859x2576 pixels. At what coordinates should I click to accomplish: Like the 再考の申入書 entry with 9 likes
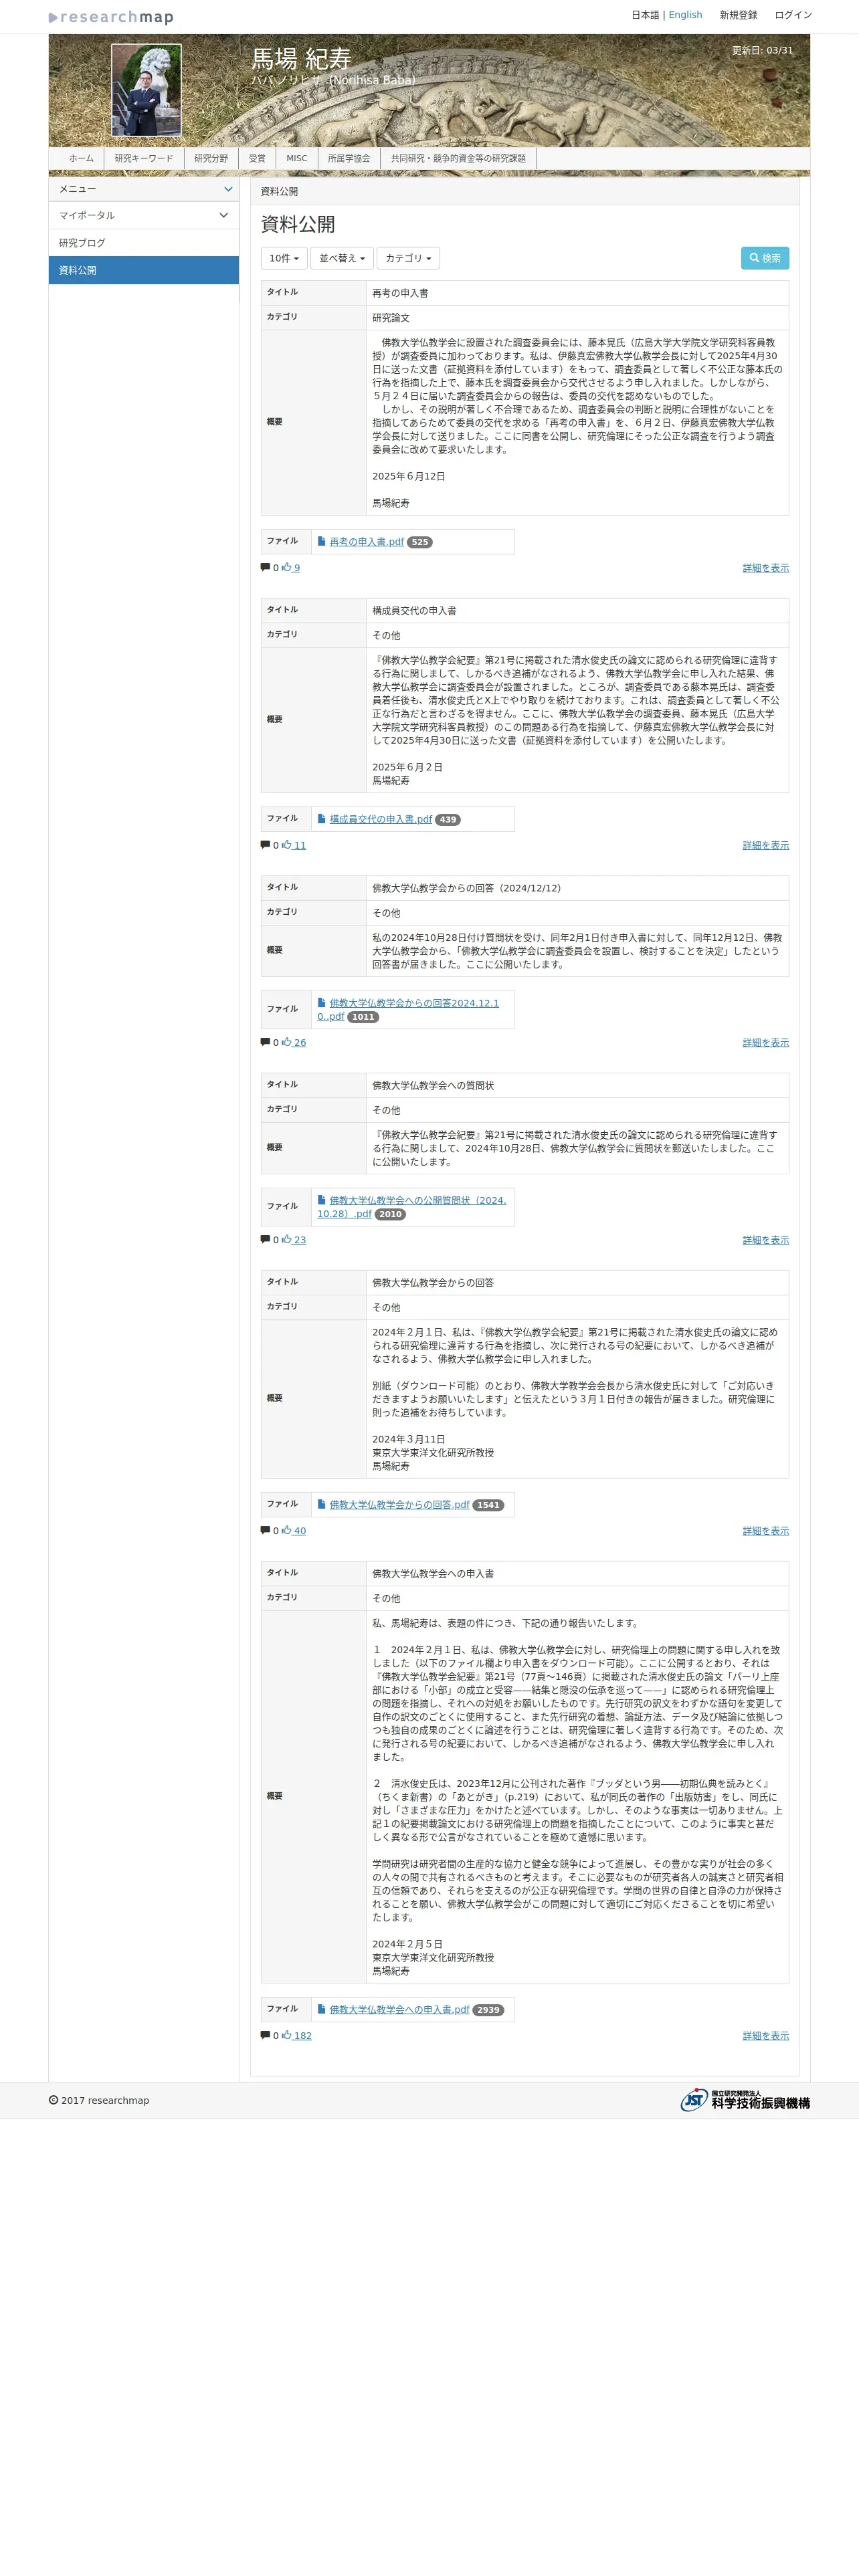click(x=290, y=568)
